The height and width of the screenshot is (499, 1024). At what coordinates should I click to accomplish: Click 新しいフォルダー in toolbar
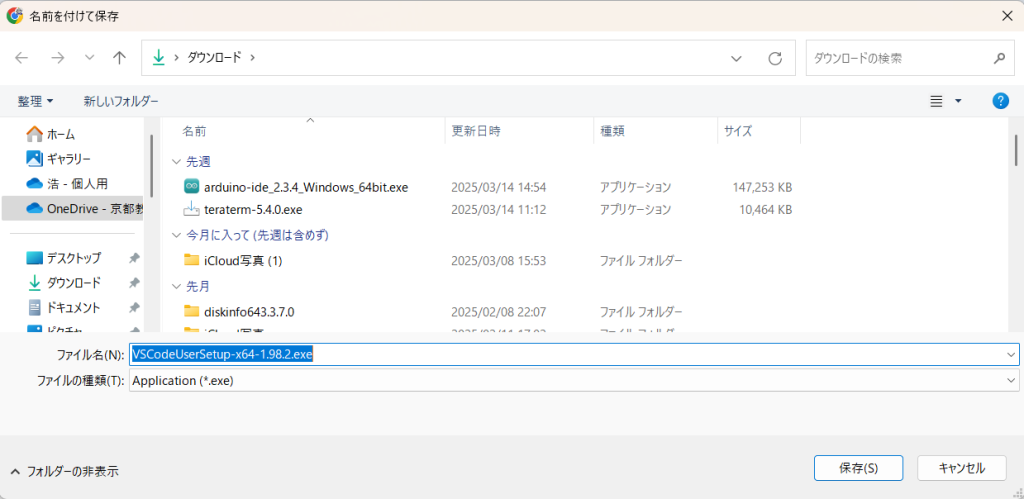click(121, 101)
